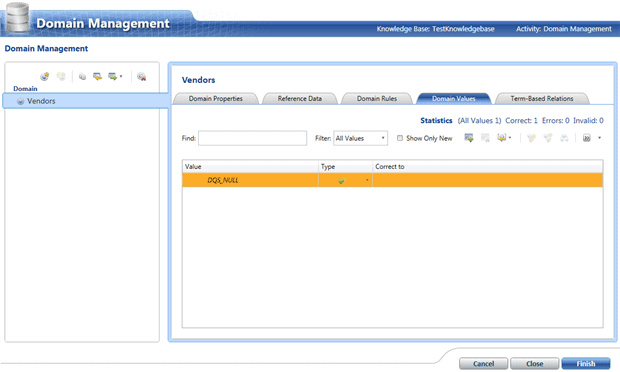Click the Delete Domain Value icon
This screenshot has width=620, height=372.
485,138
